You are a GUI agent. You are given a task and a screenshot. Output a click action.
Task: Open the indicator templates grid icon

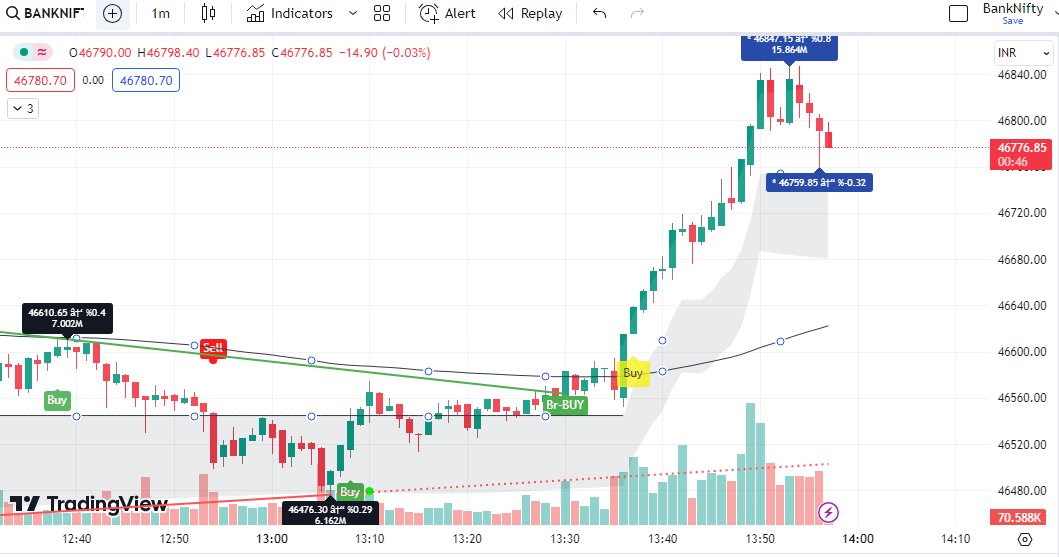point(382,14)
